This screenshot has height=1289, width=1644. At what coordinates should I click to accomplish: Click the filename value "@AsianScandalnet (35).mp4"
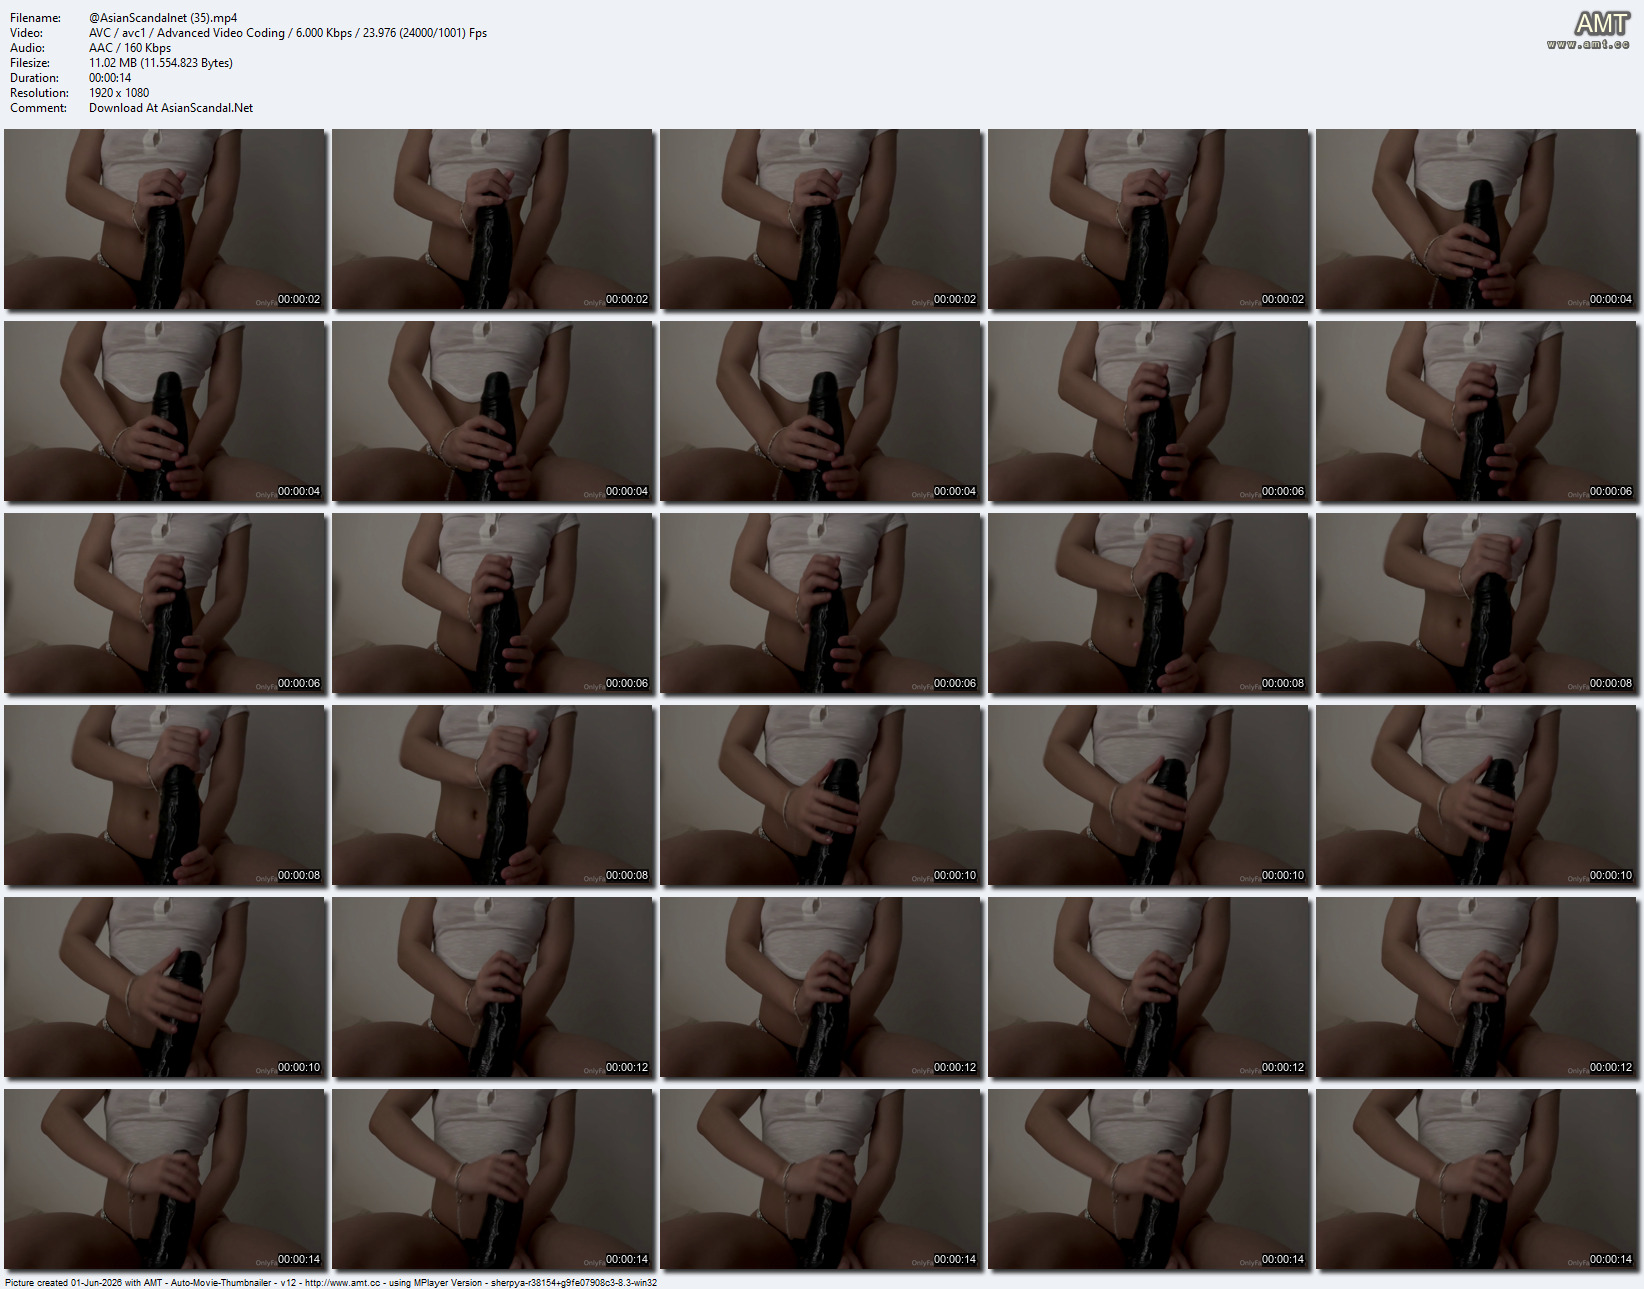163,18
